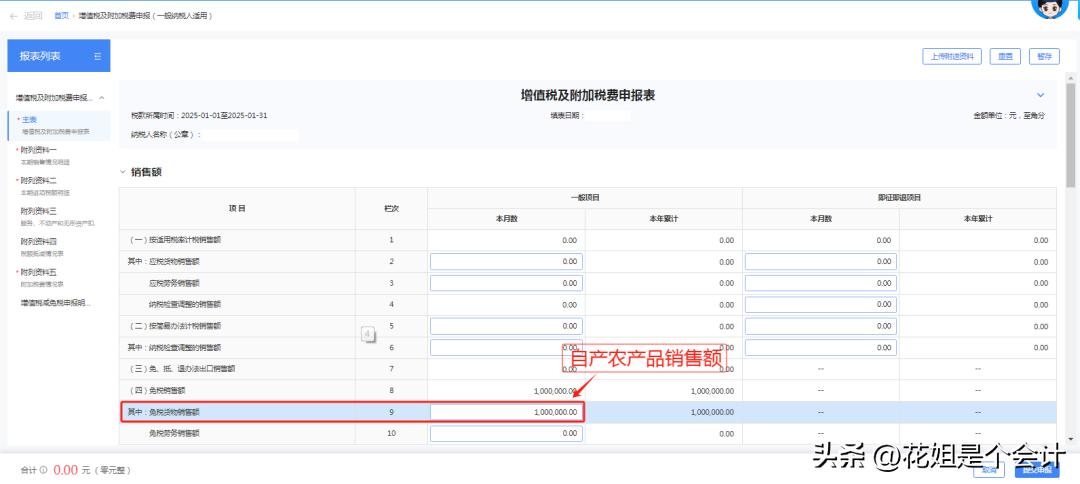Edit row 9 免税货物销售额 本月数 field
1080x484 pixels.
click(x=506, y=412)
